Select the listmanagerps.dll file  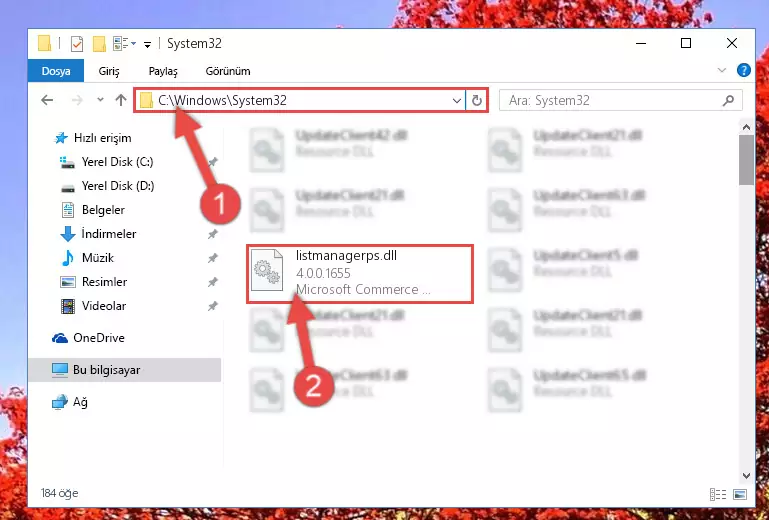pyautogui.click(x=360, y=274)
